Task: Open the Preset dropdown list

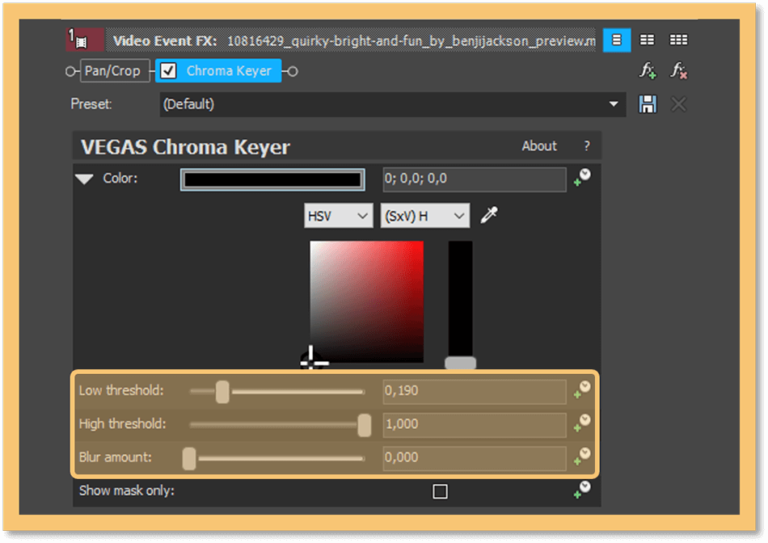Action: pyautogui.click(x=392, y=104)
